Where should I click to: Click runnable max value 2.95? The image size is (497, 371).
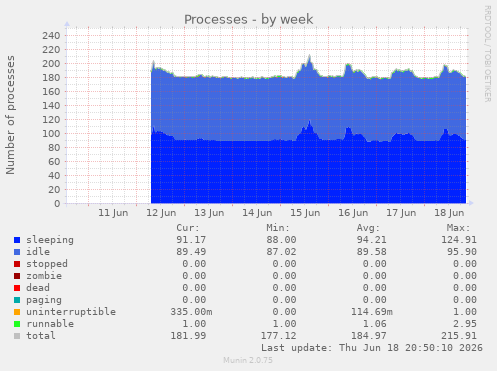point(465,324)
